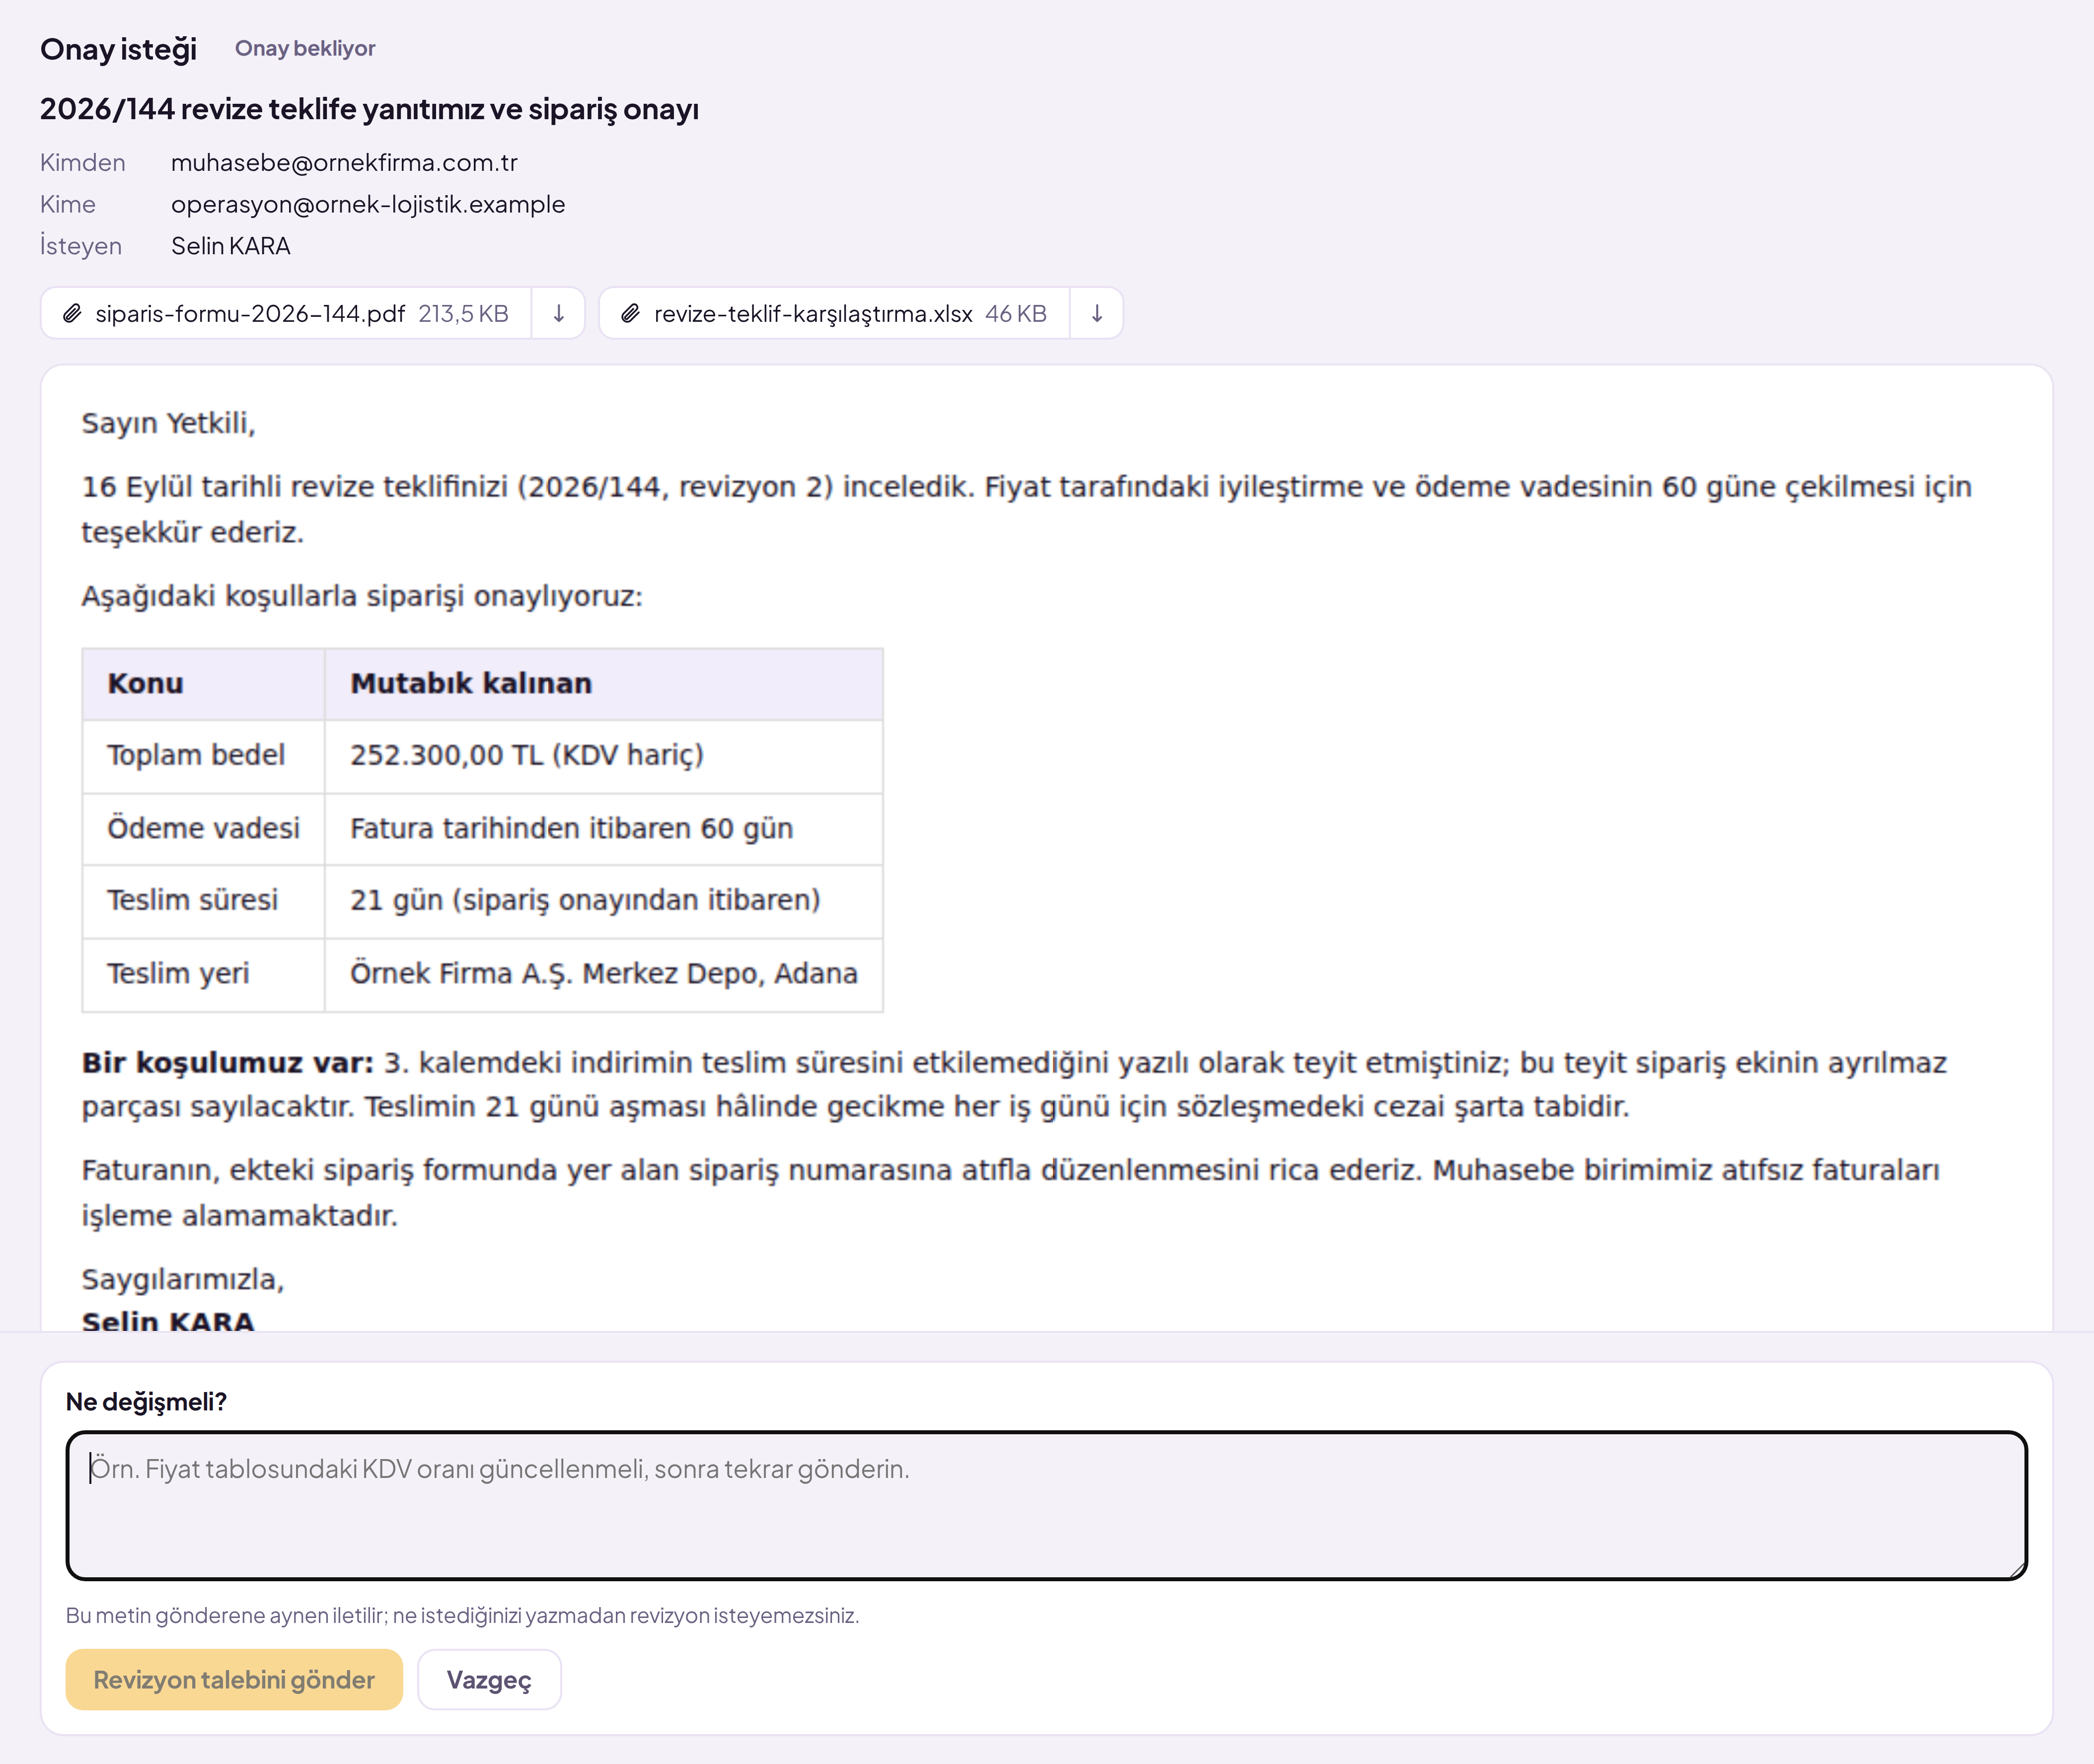Click the Ödeme vadesi row value

click(x=603, y=829)
